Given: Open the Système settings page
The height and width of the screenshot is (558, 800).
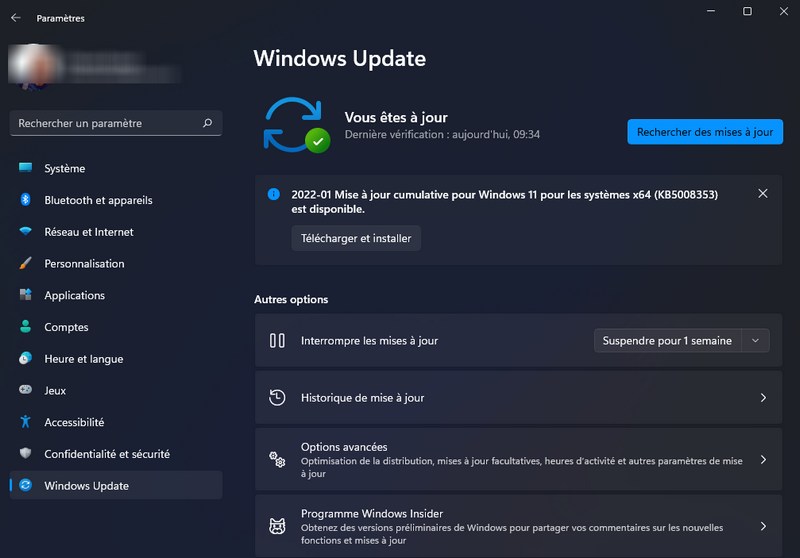Looking at the screenshot, I should point(116,168).
